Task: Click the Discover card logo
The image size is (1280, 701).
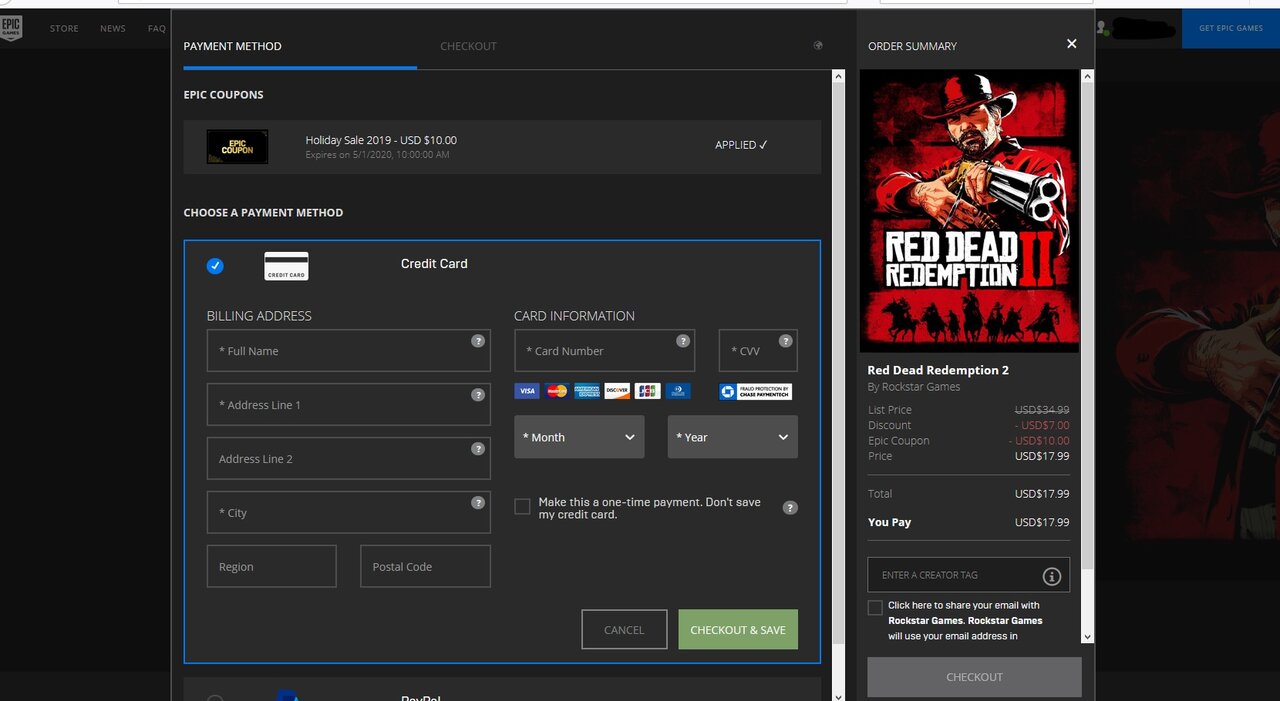Action: pos(617,391)
